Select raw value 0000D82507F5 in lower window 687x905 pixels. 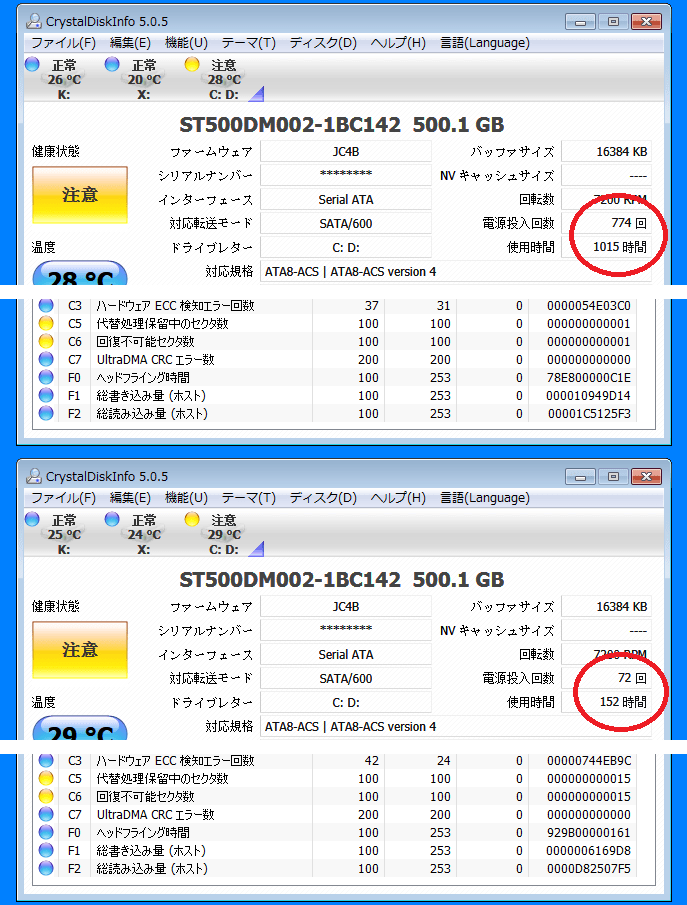(x=589, y=868)
